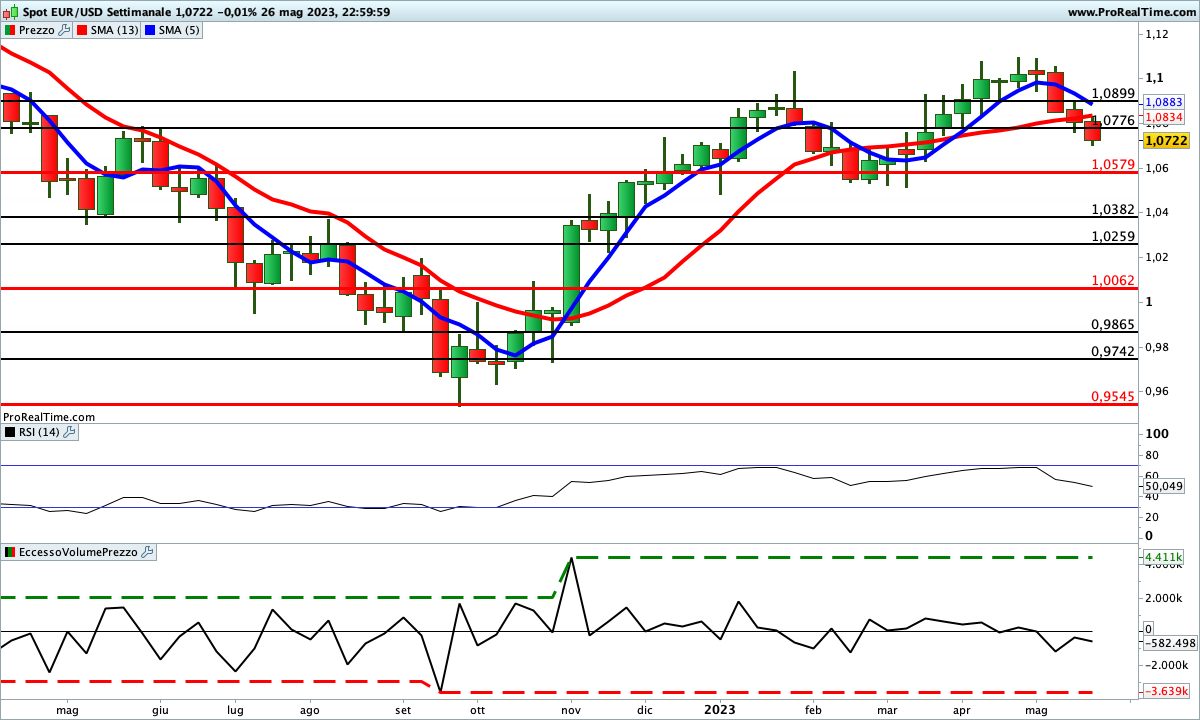
Task: Click the set month label on the time axis
Action: 403,711
